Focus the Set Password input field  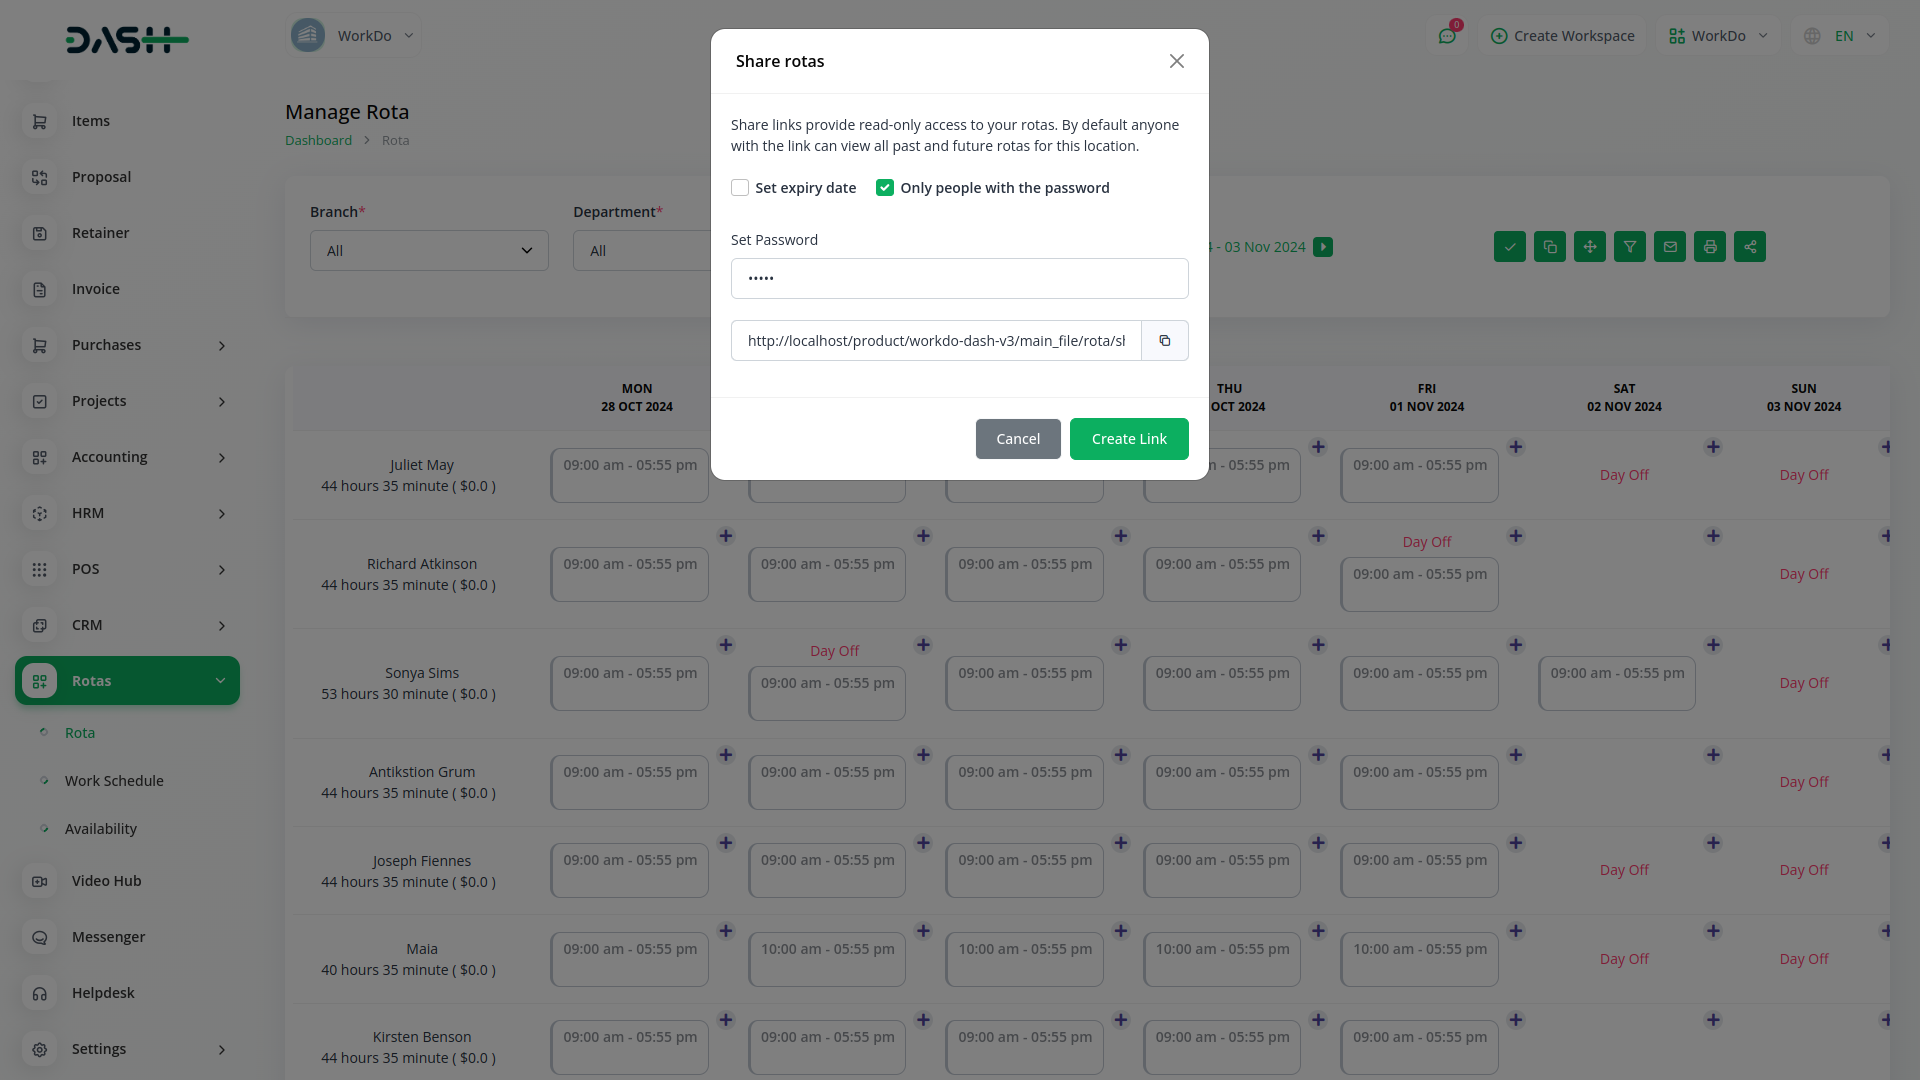click(958, 279)
